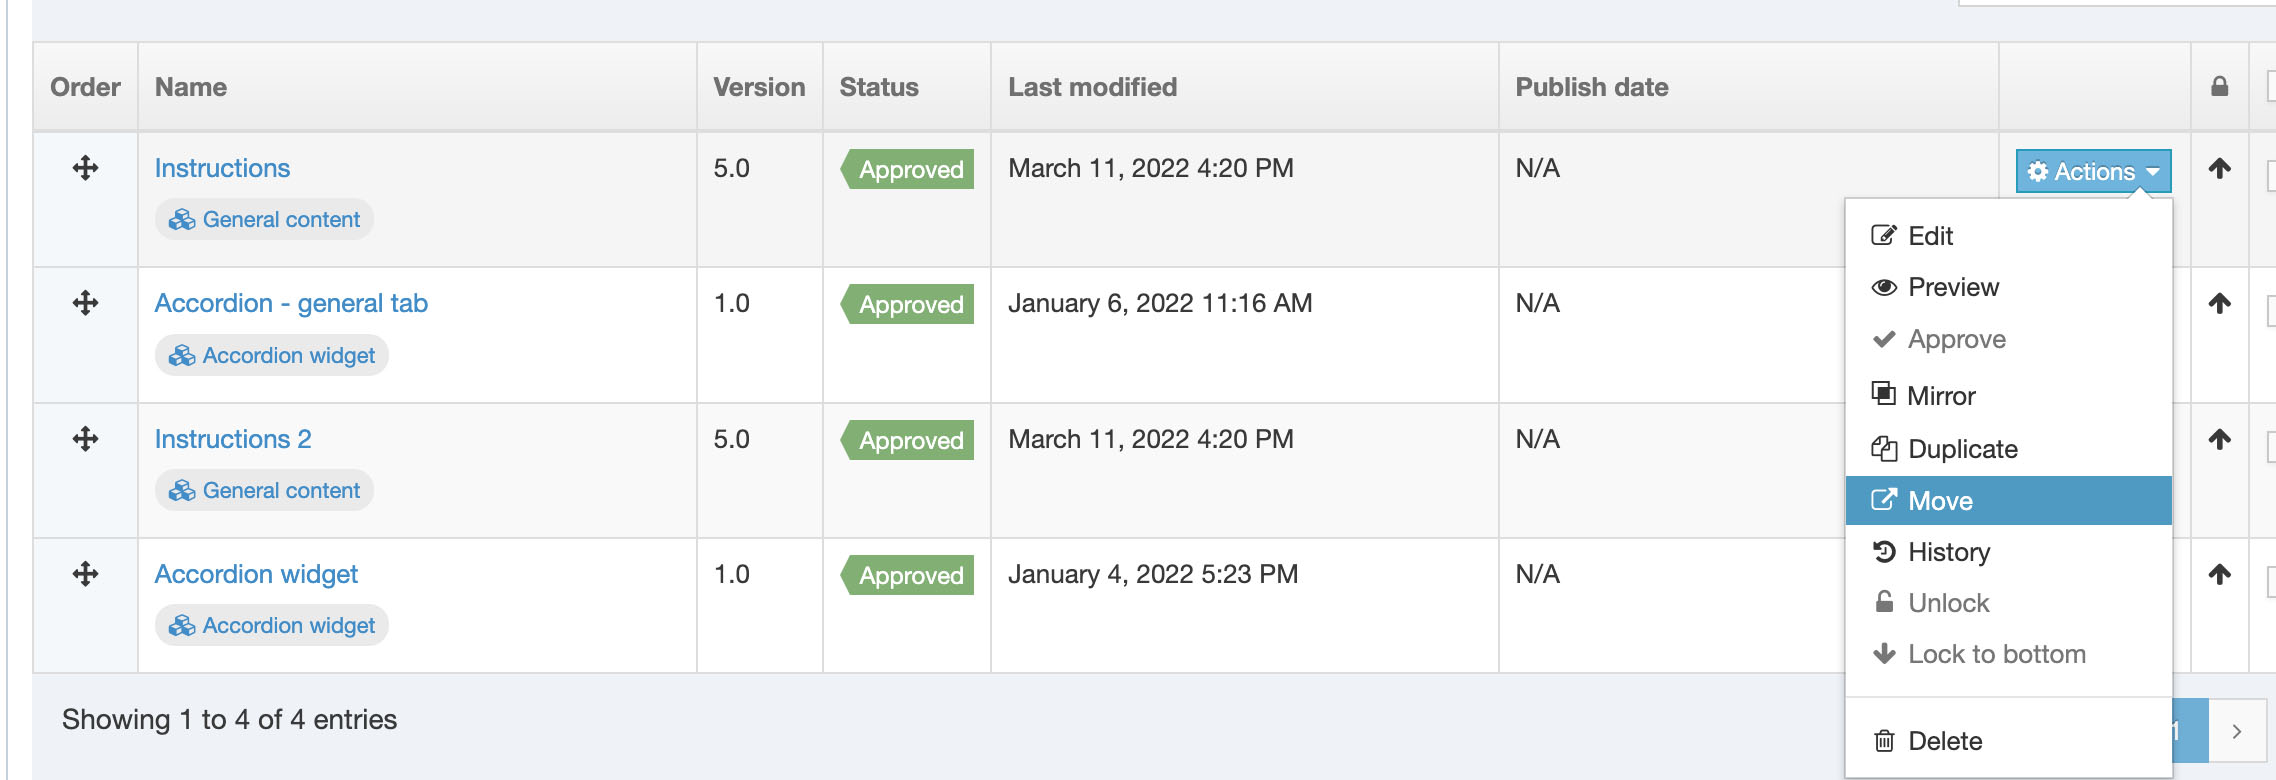Click the lock icon column header
Screen dimensions: 2276x780
(x=2220, y=87)
